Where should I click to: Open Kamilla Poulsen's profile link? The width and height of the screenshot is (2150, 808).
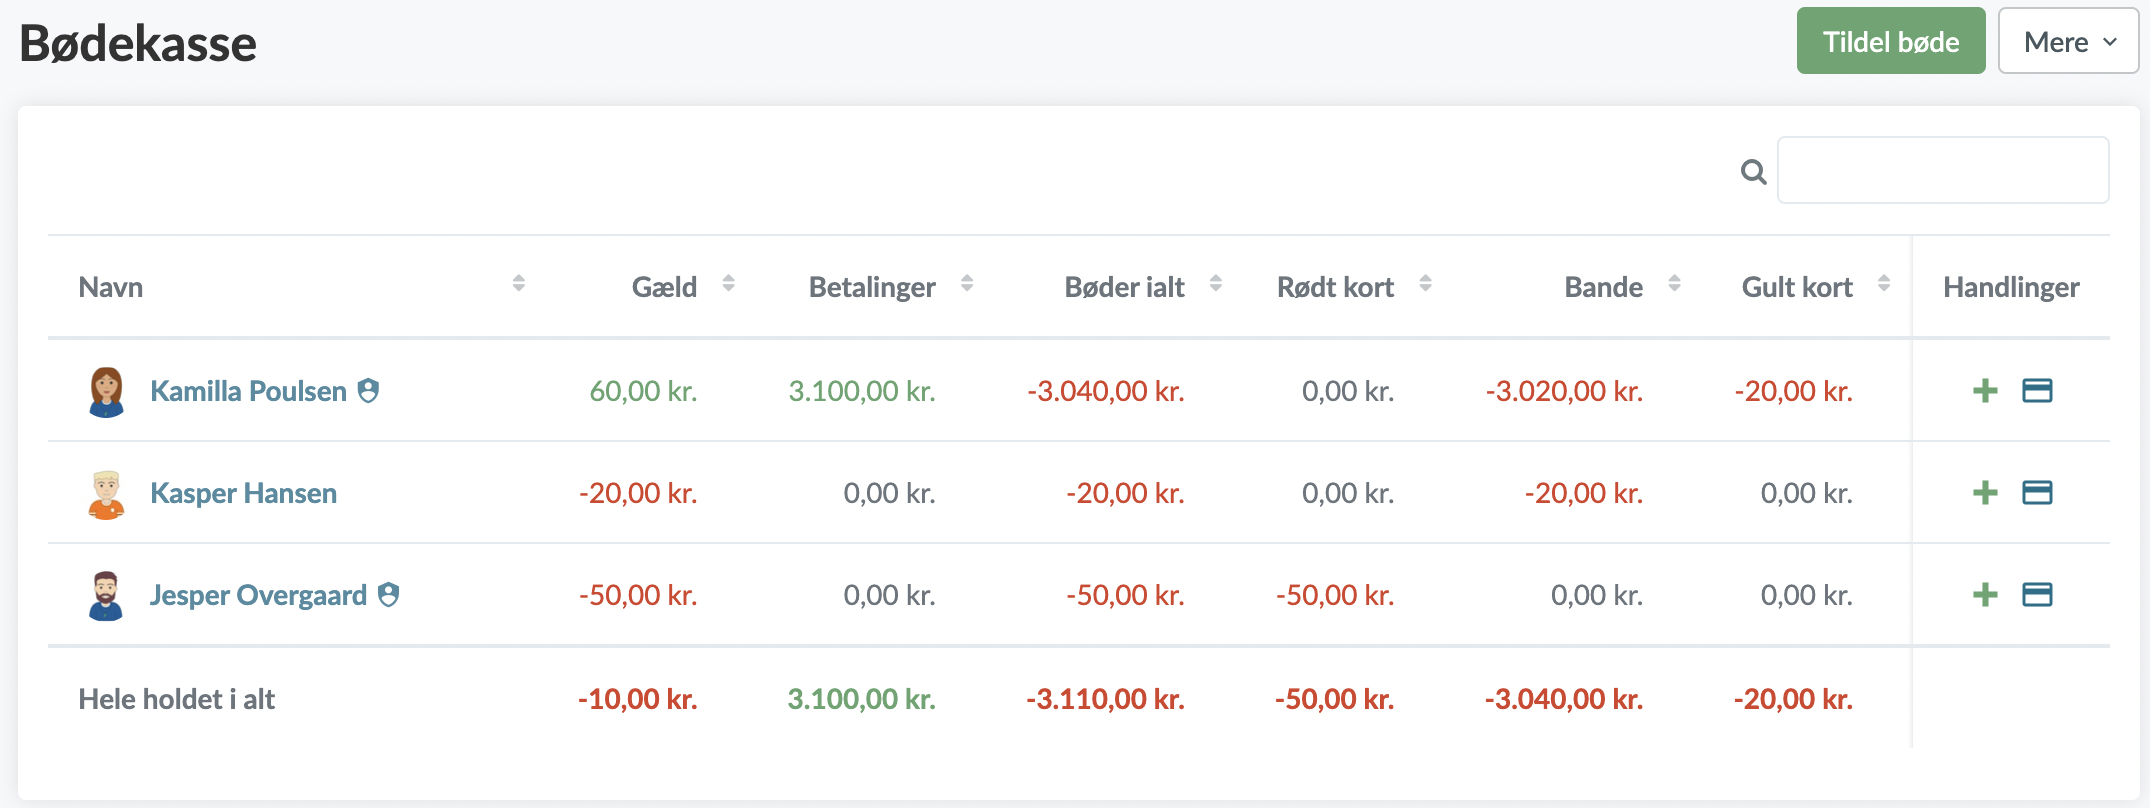248,391
